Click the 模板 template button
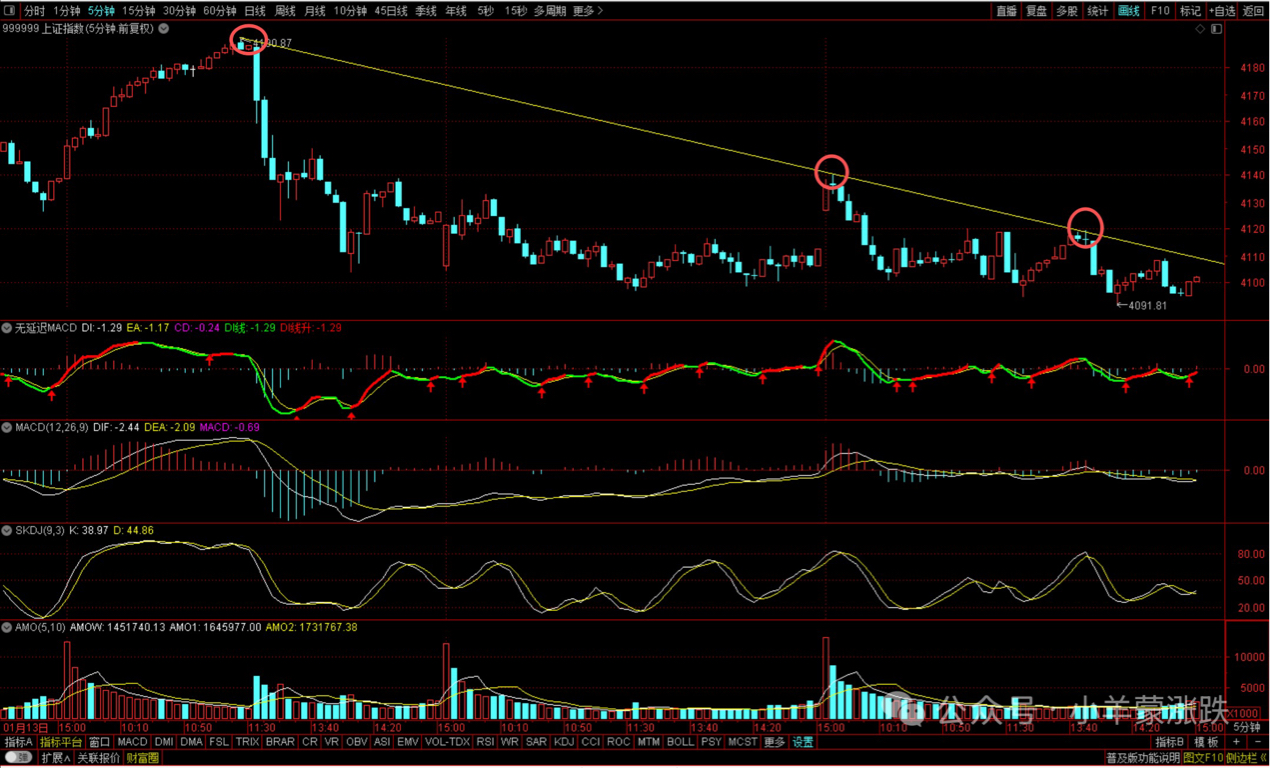The image size is (1270, 768). [1206, 742]
